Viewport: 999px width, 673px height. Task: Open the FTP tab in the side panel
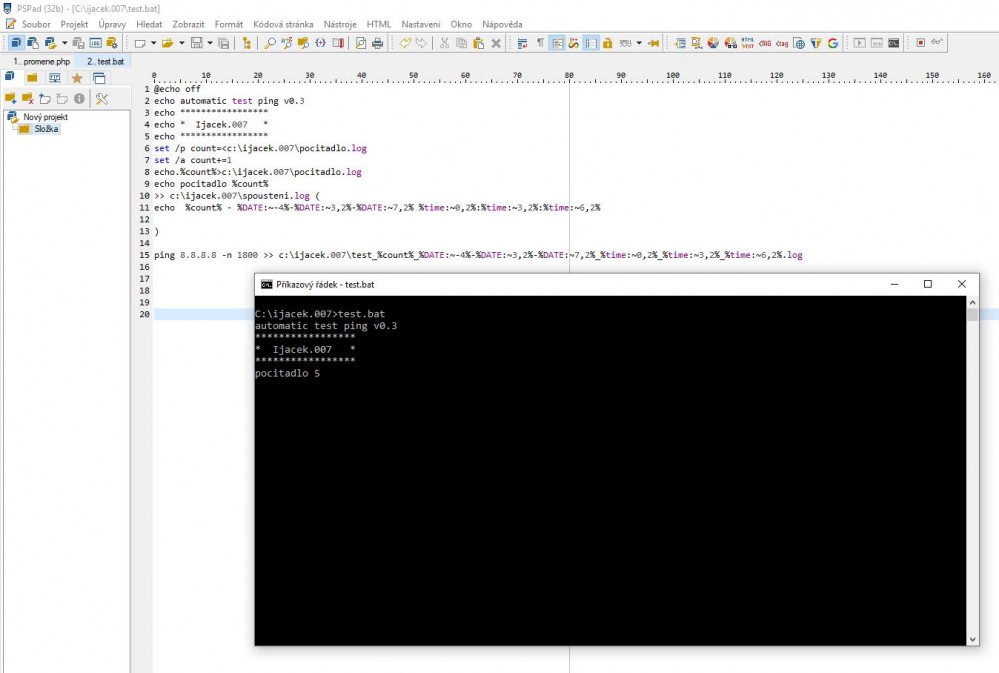(55, 78)
